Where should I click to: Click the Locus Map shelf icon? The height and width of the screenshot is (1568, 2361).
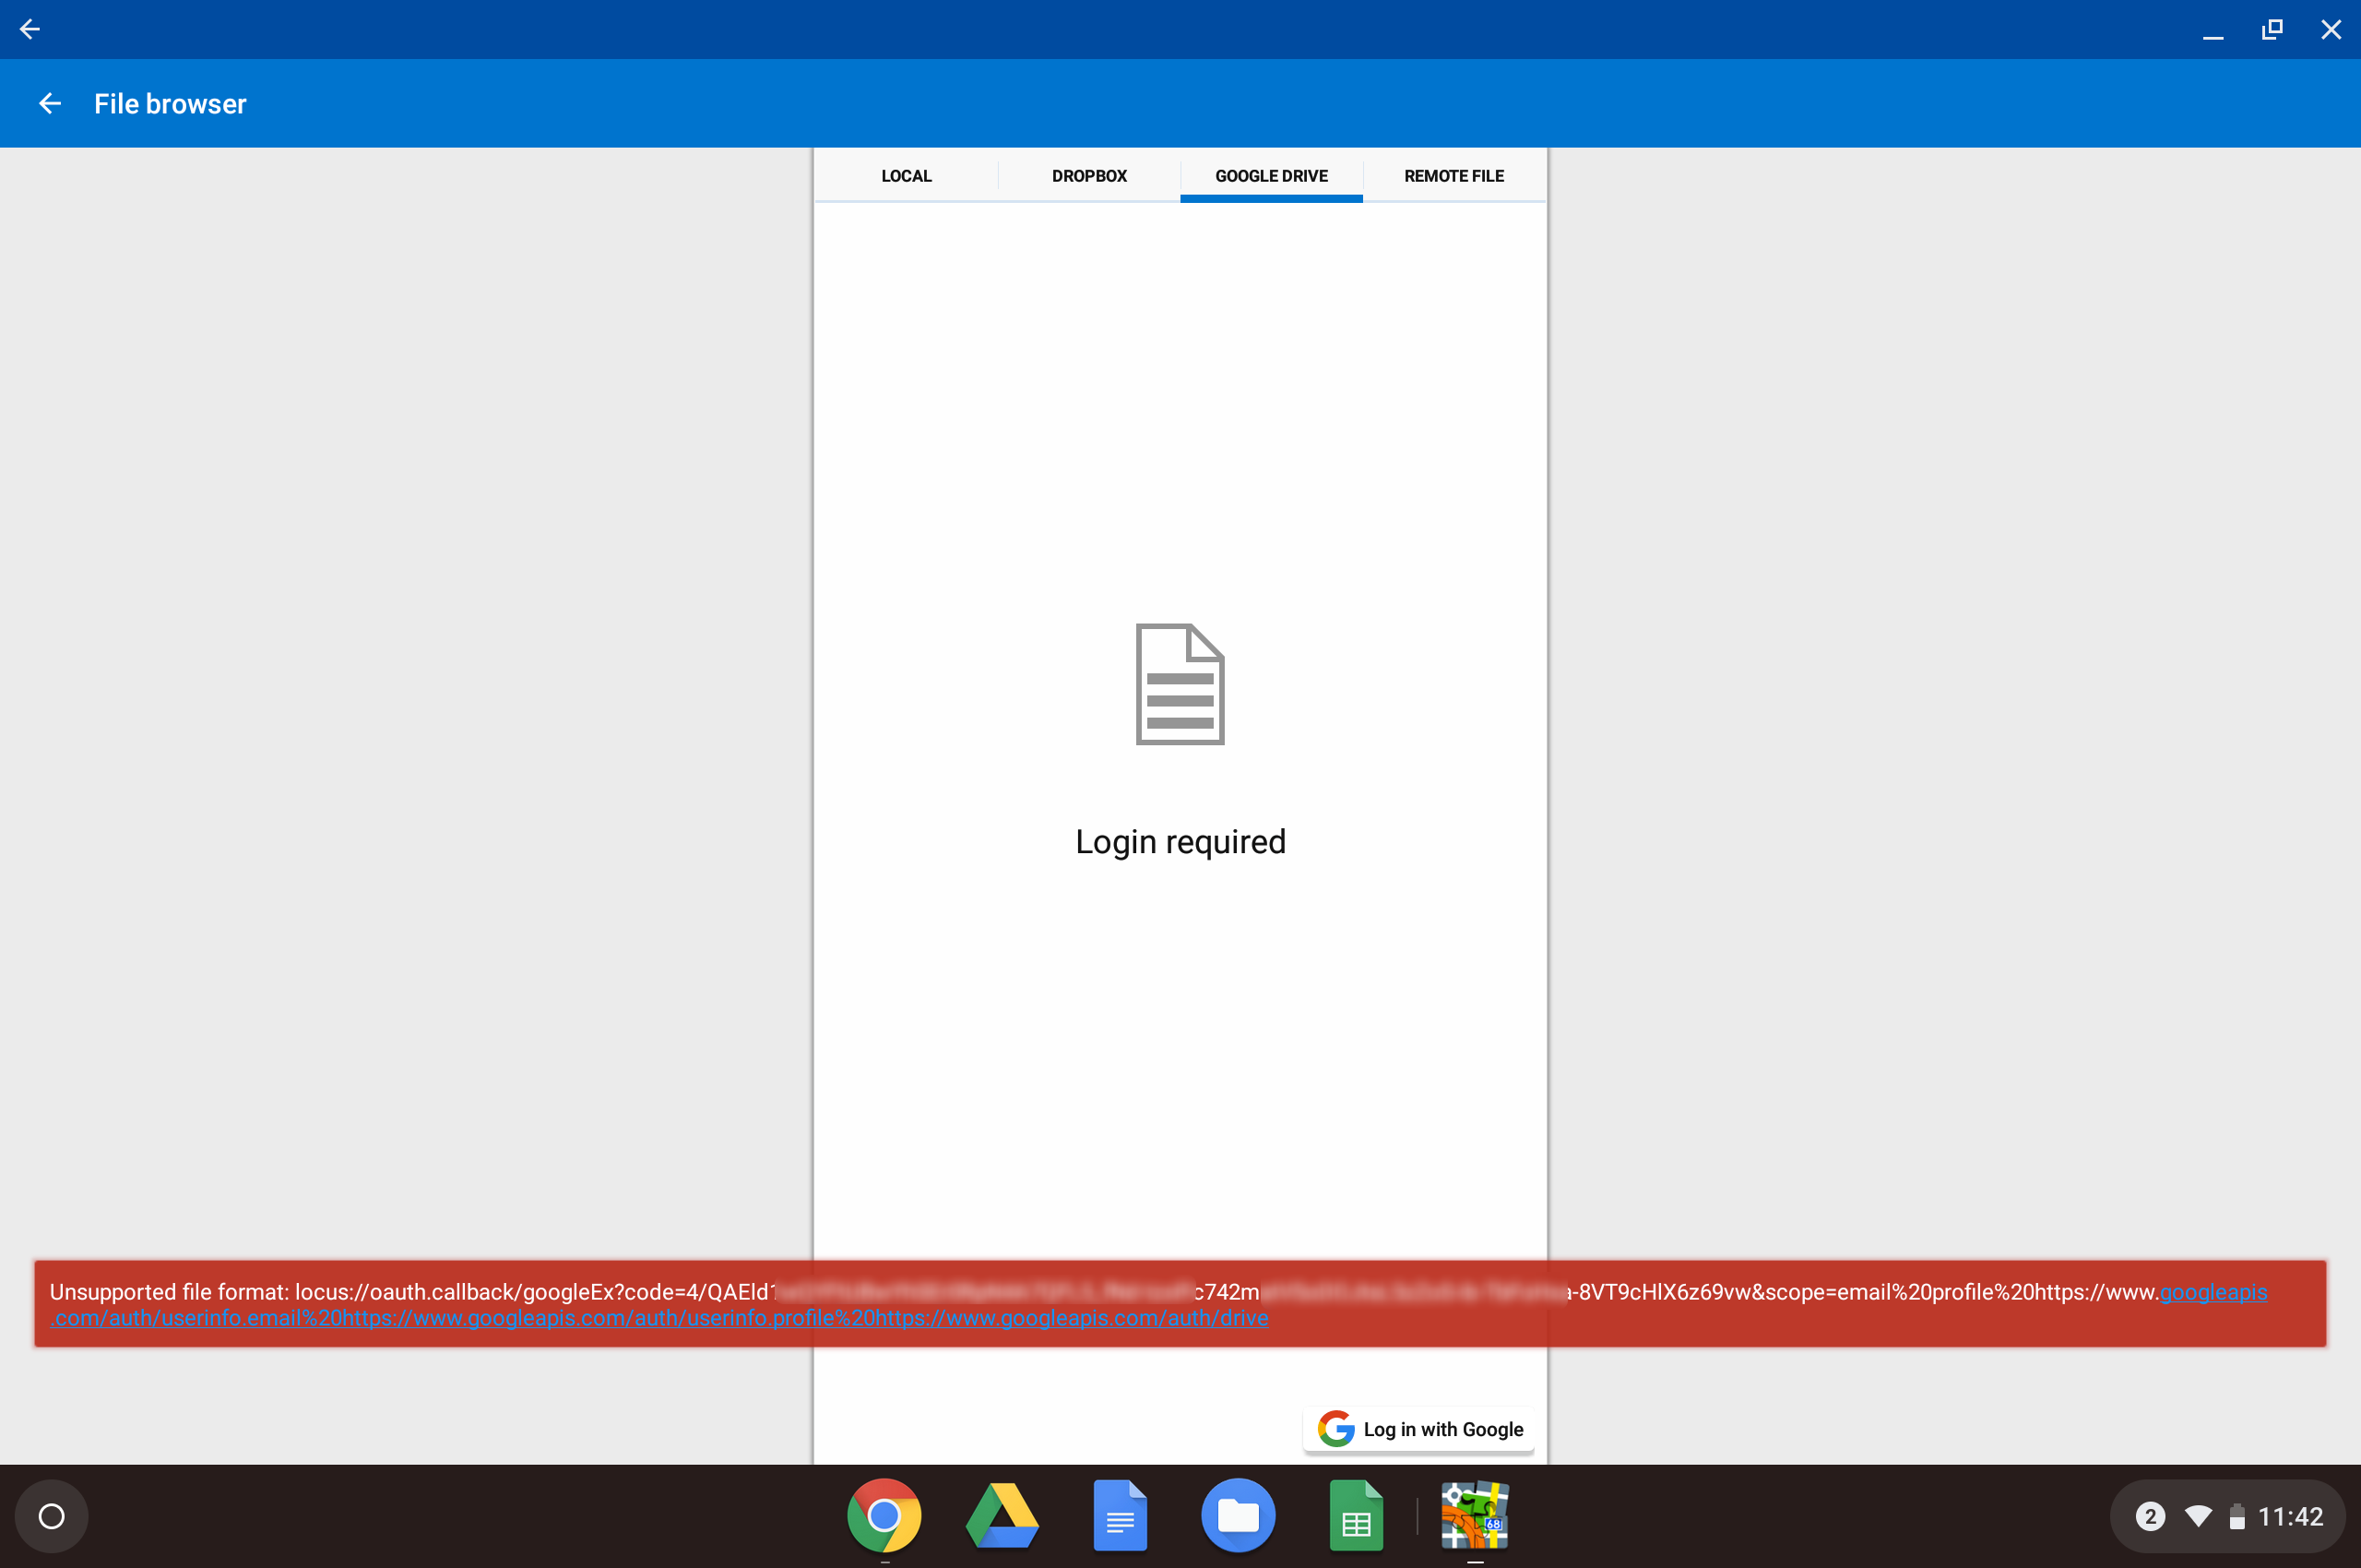pyautogui.click(x=1474, y=1516)
